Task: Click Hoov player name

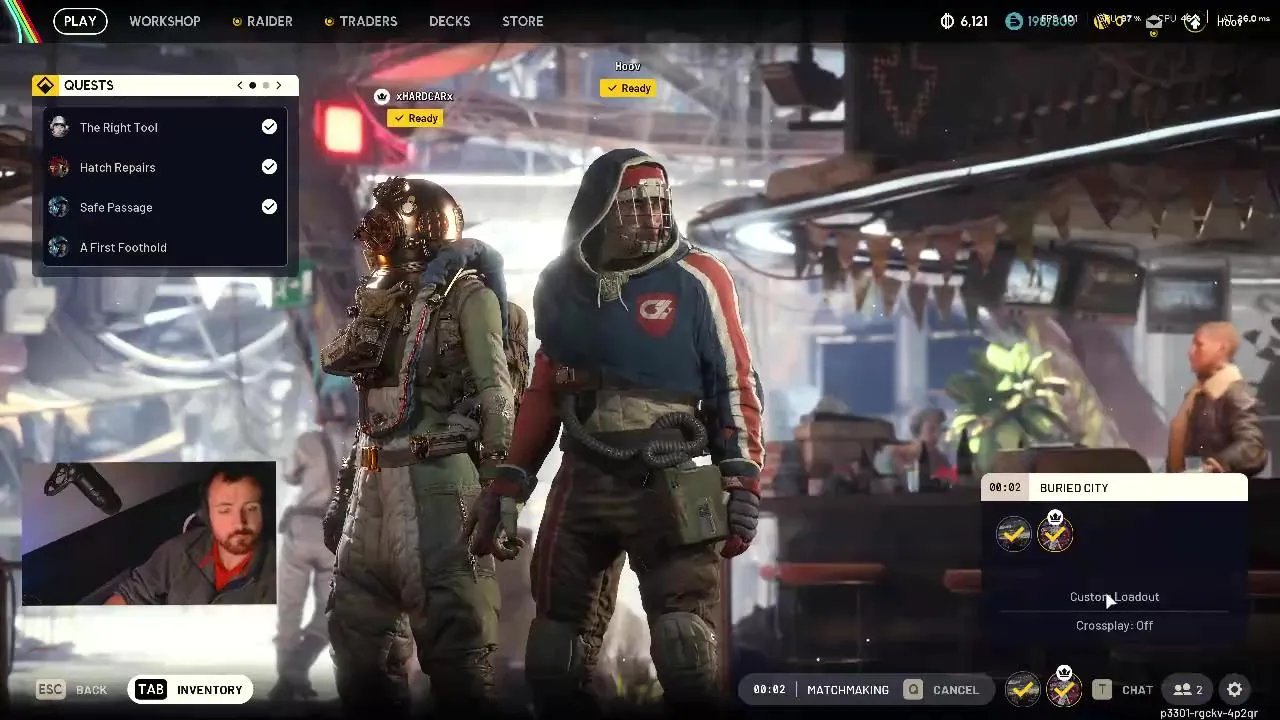Action: [628, 66]
